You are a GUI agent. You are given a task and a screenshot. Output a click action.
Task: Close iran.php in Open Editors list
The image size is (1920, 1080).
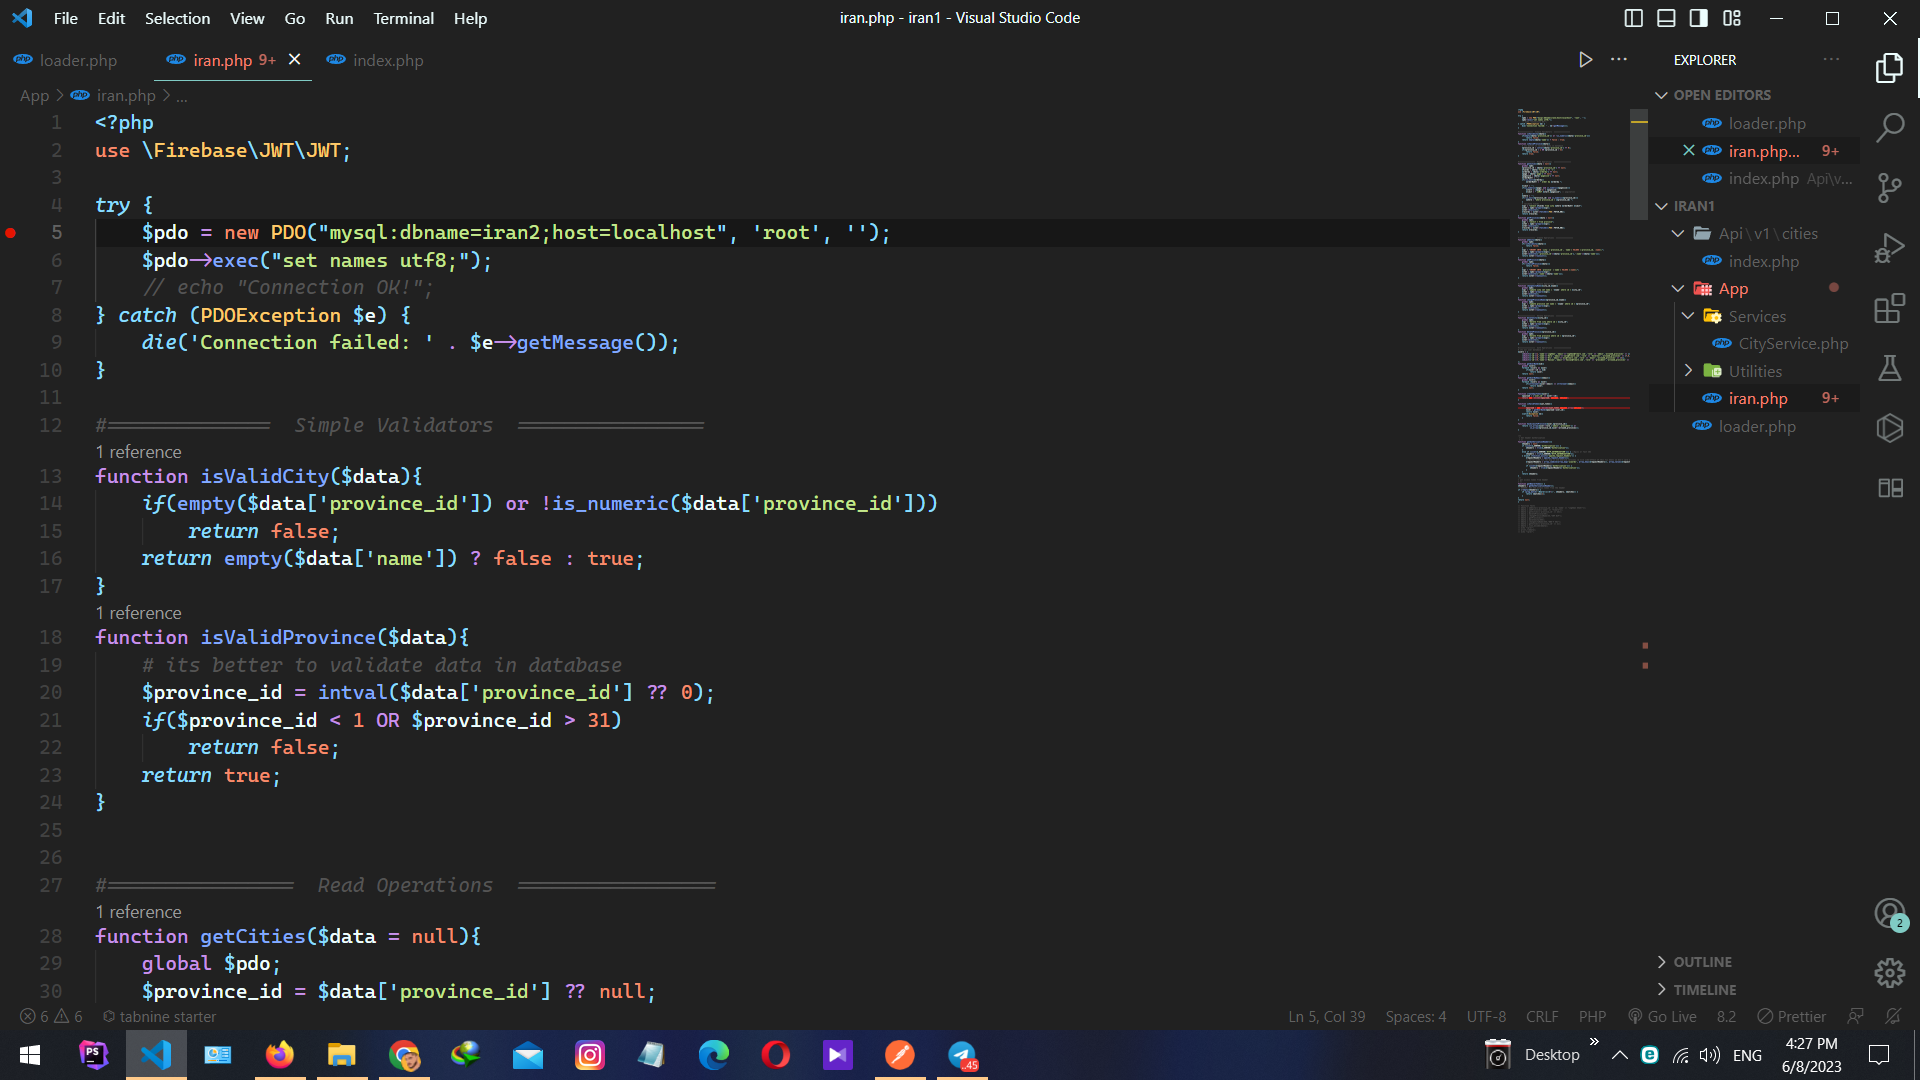pos(1688,151)
